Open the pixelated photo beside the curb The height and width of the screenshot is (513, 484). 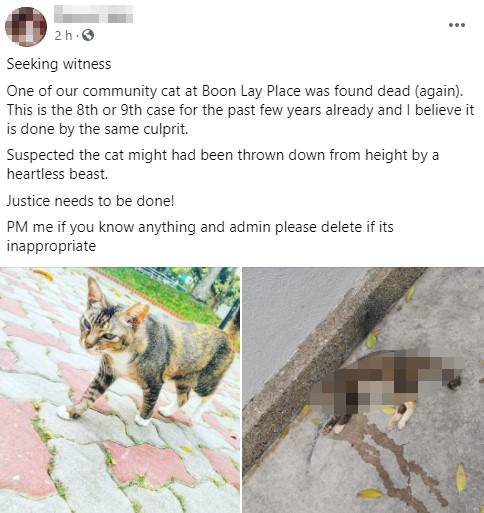[x=363, y=390]
